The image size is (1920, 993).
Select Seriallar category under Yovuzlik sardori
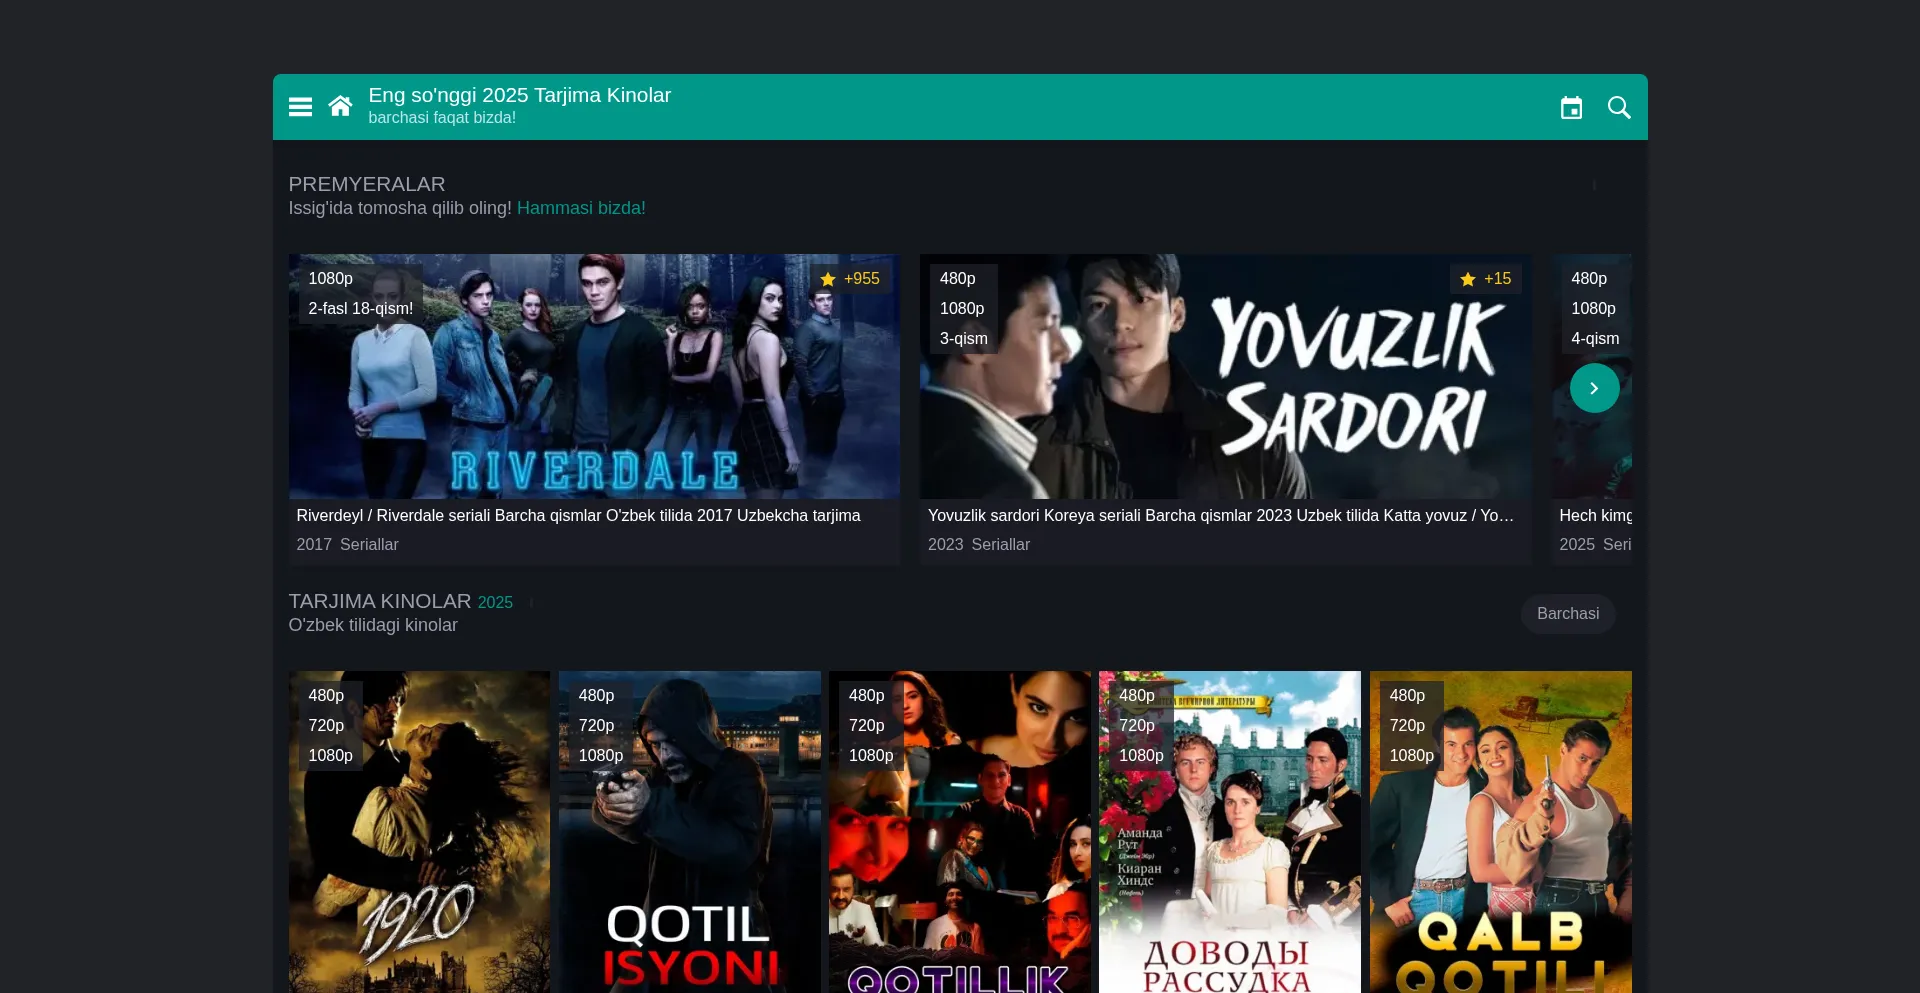point(1000,544)
